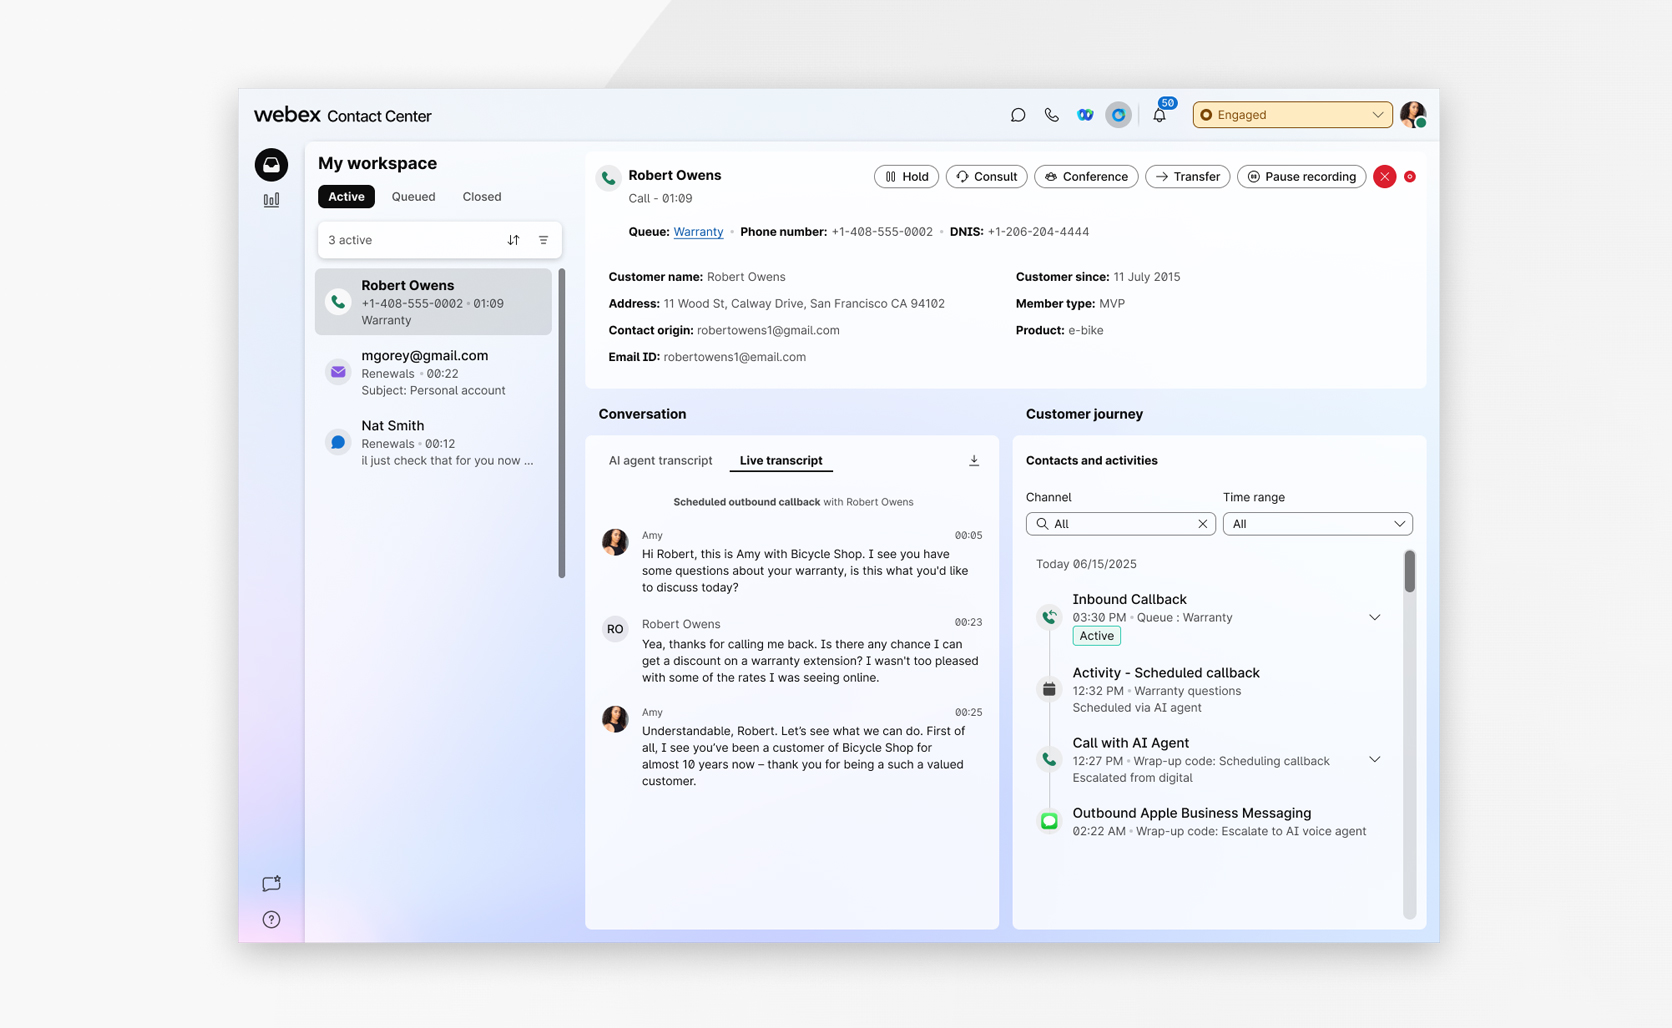Click the help question mark icon
The image size is (1672, 1028).
pos(271,920)
